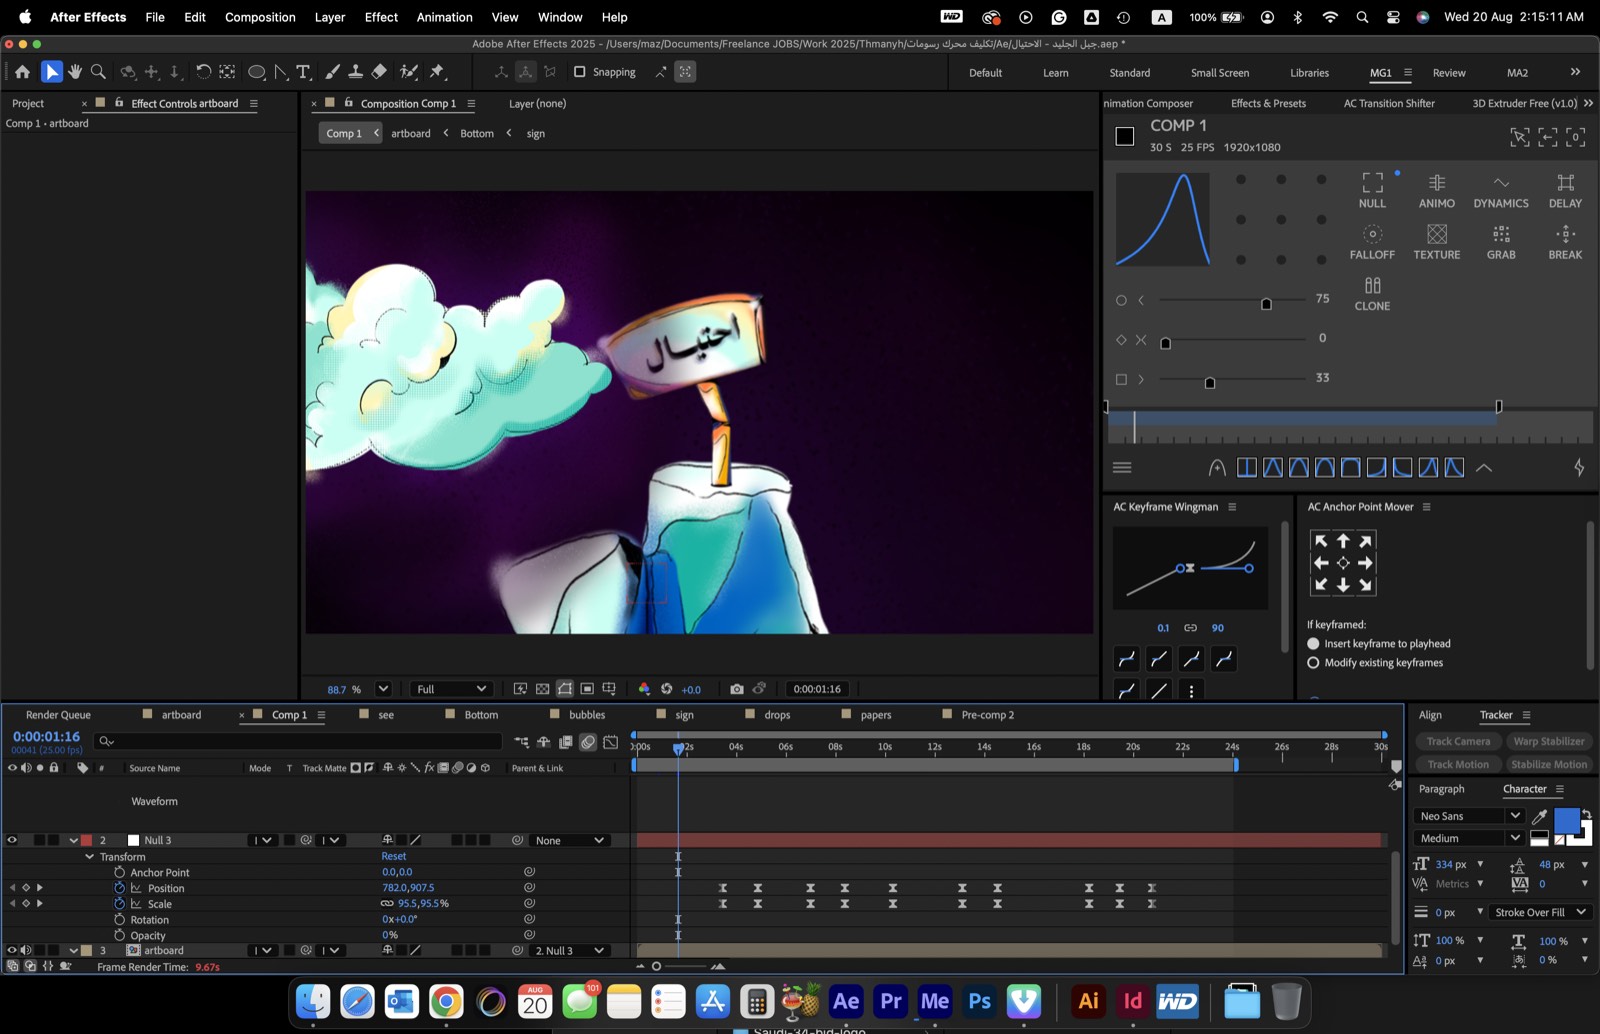Image resolution: width=1600 pixels, height=1034 pixels.
Task: Select the Zoom tool magnifier
Action: (98, 72)
